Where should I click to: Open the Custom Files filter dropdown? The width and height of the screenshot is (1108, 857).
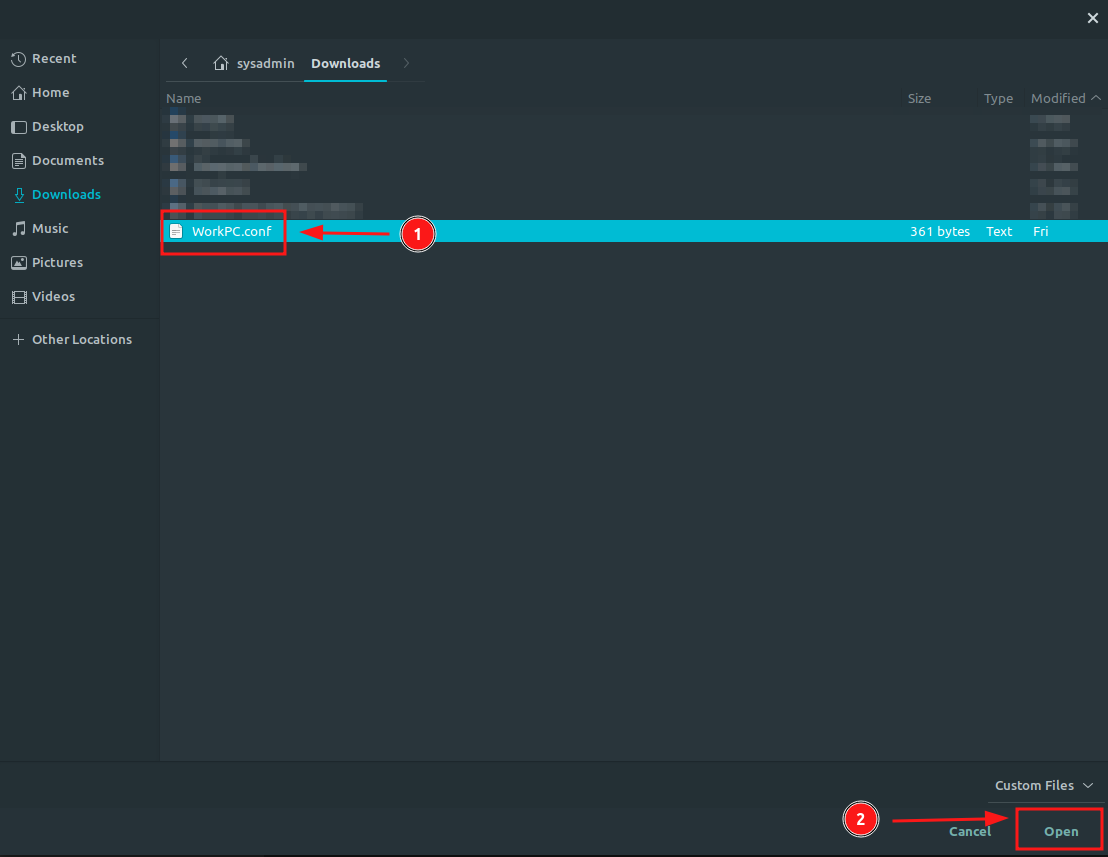(x=1043, y=785)
